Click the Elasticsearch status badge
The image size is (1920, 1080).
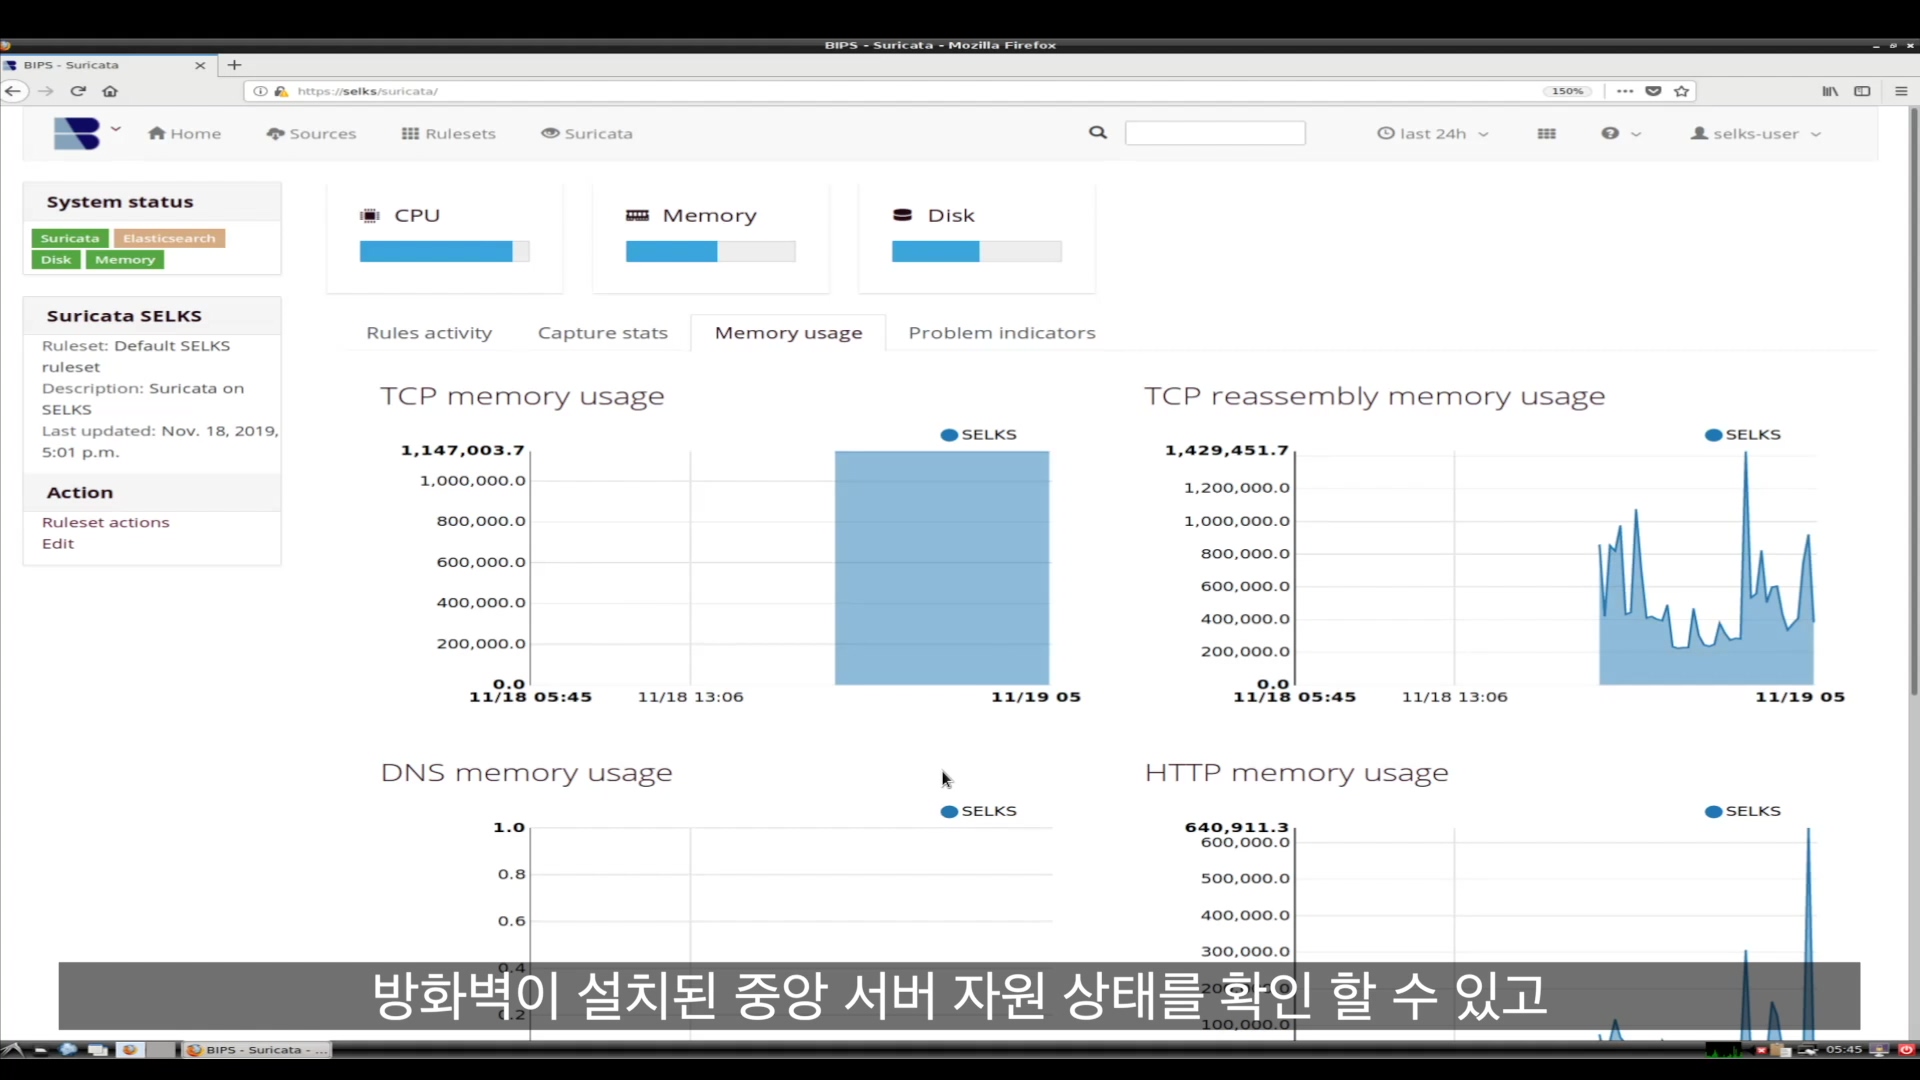(x=169, y=238)
